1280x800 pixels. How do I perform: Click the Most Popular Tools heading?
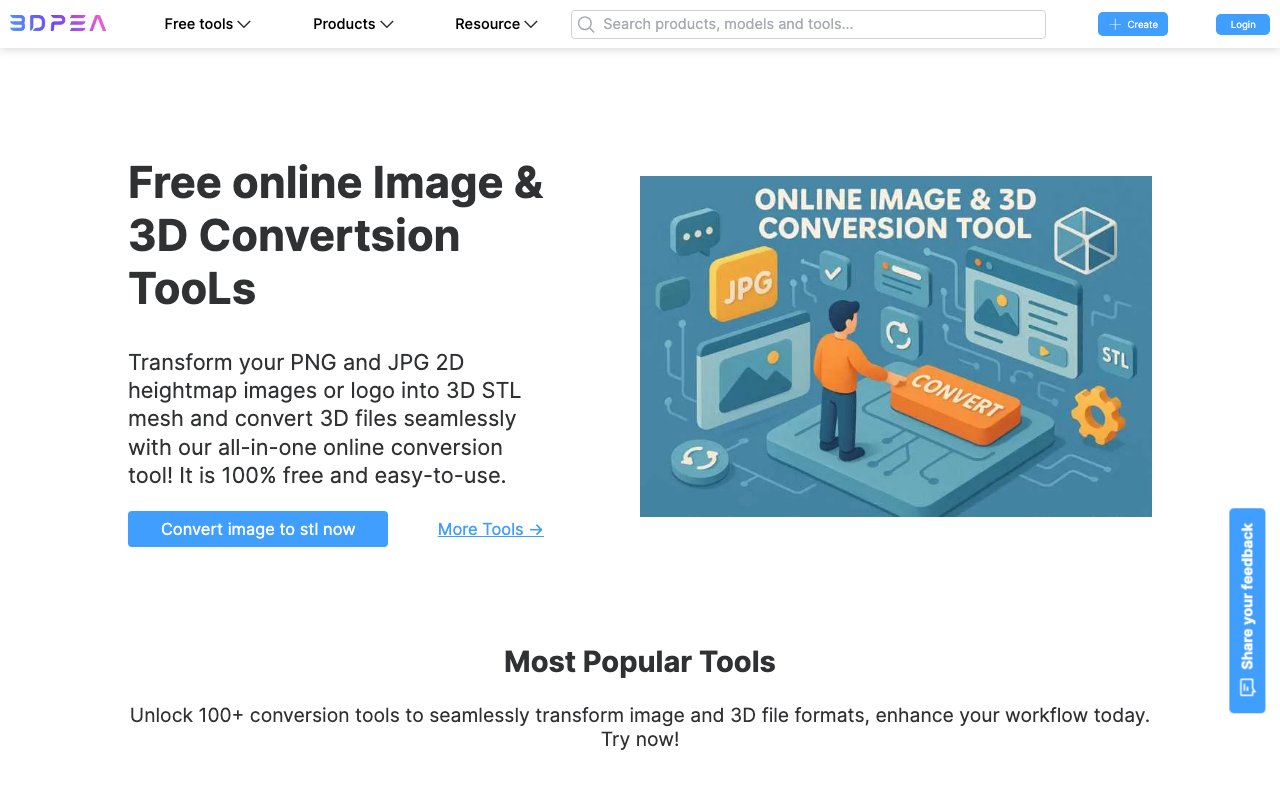point(640,662)
